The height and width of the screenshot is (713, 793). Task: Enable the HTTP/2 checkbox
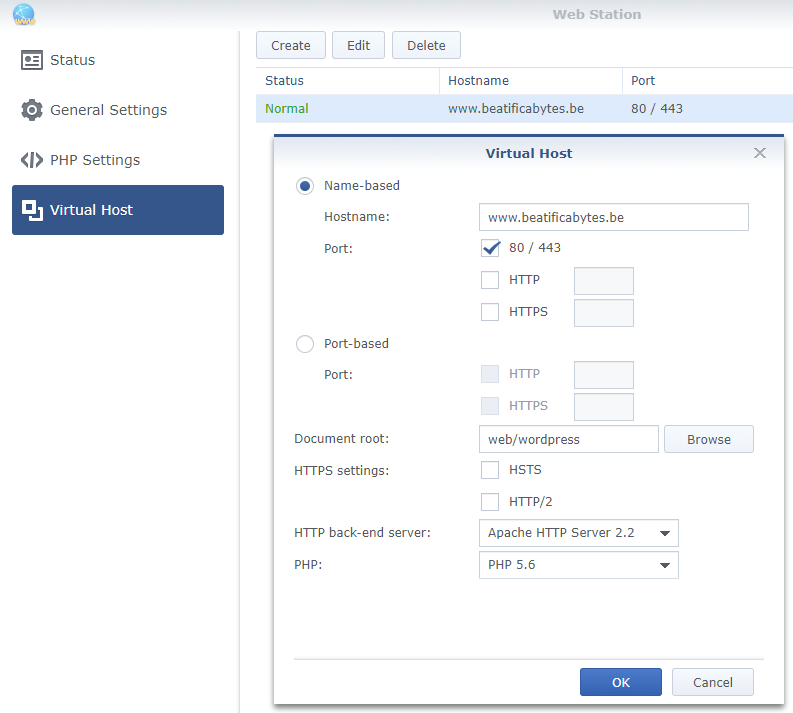(490, 502)
